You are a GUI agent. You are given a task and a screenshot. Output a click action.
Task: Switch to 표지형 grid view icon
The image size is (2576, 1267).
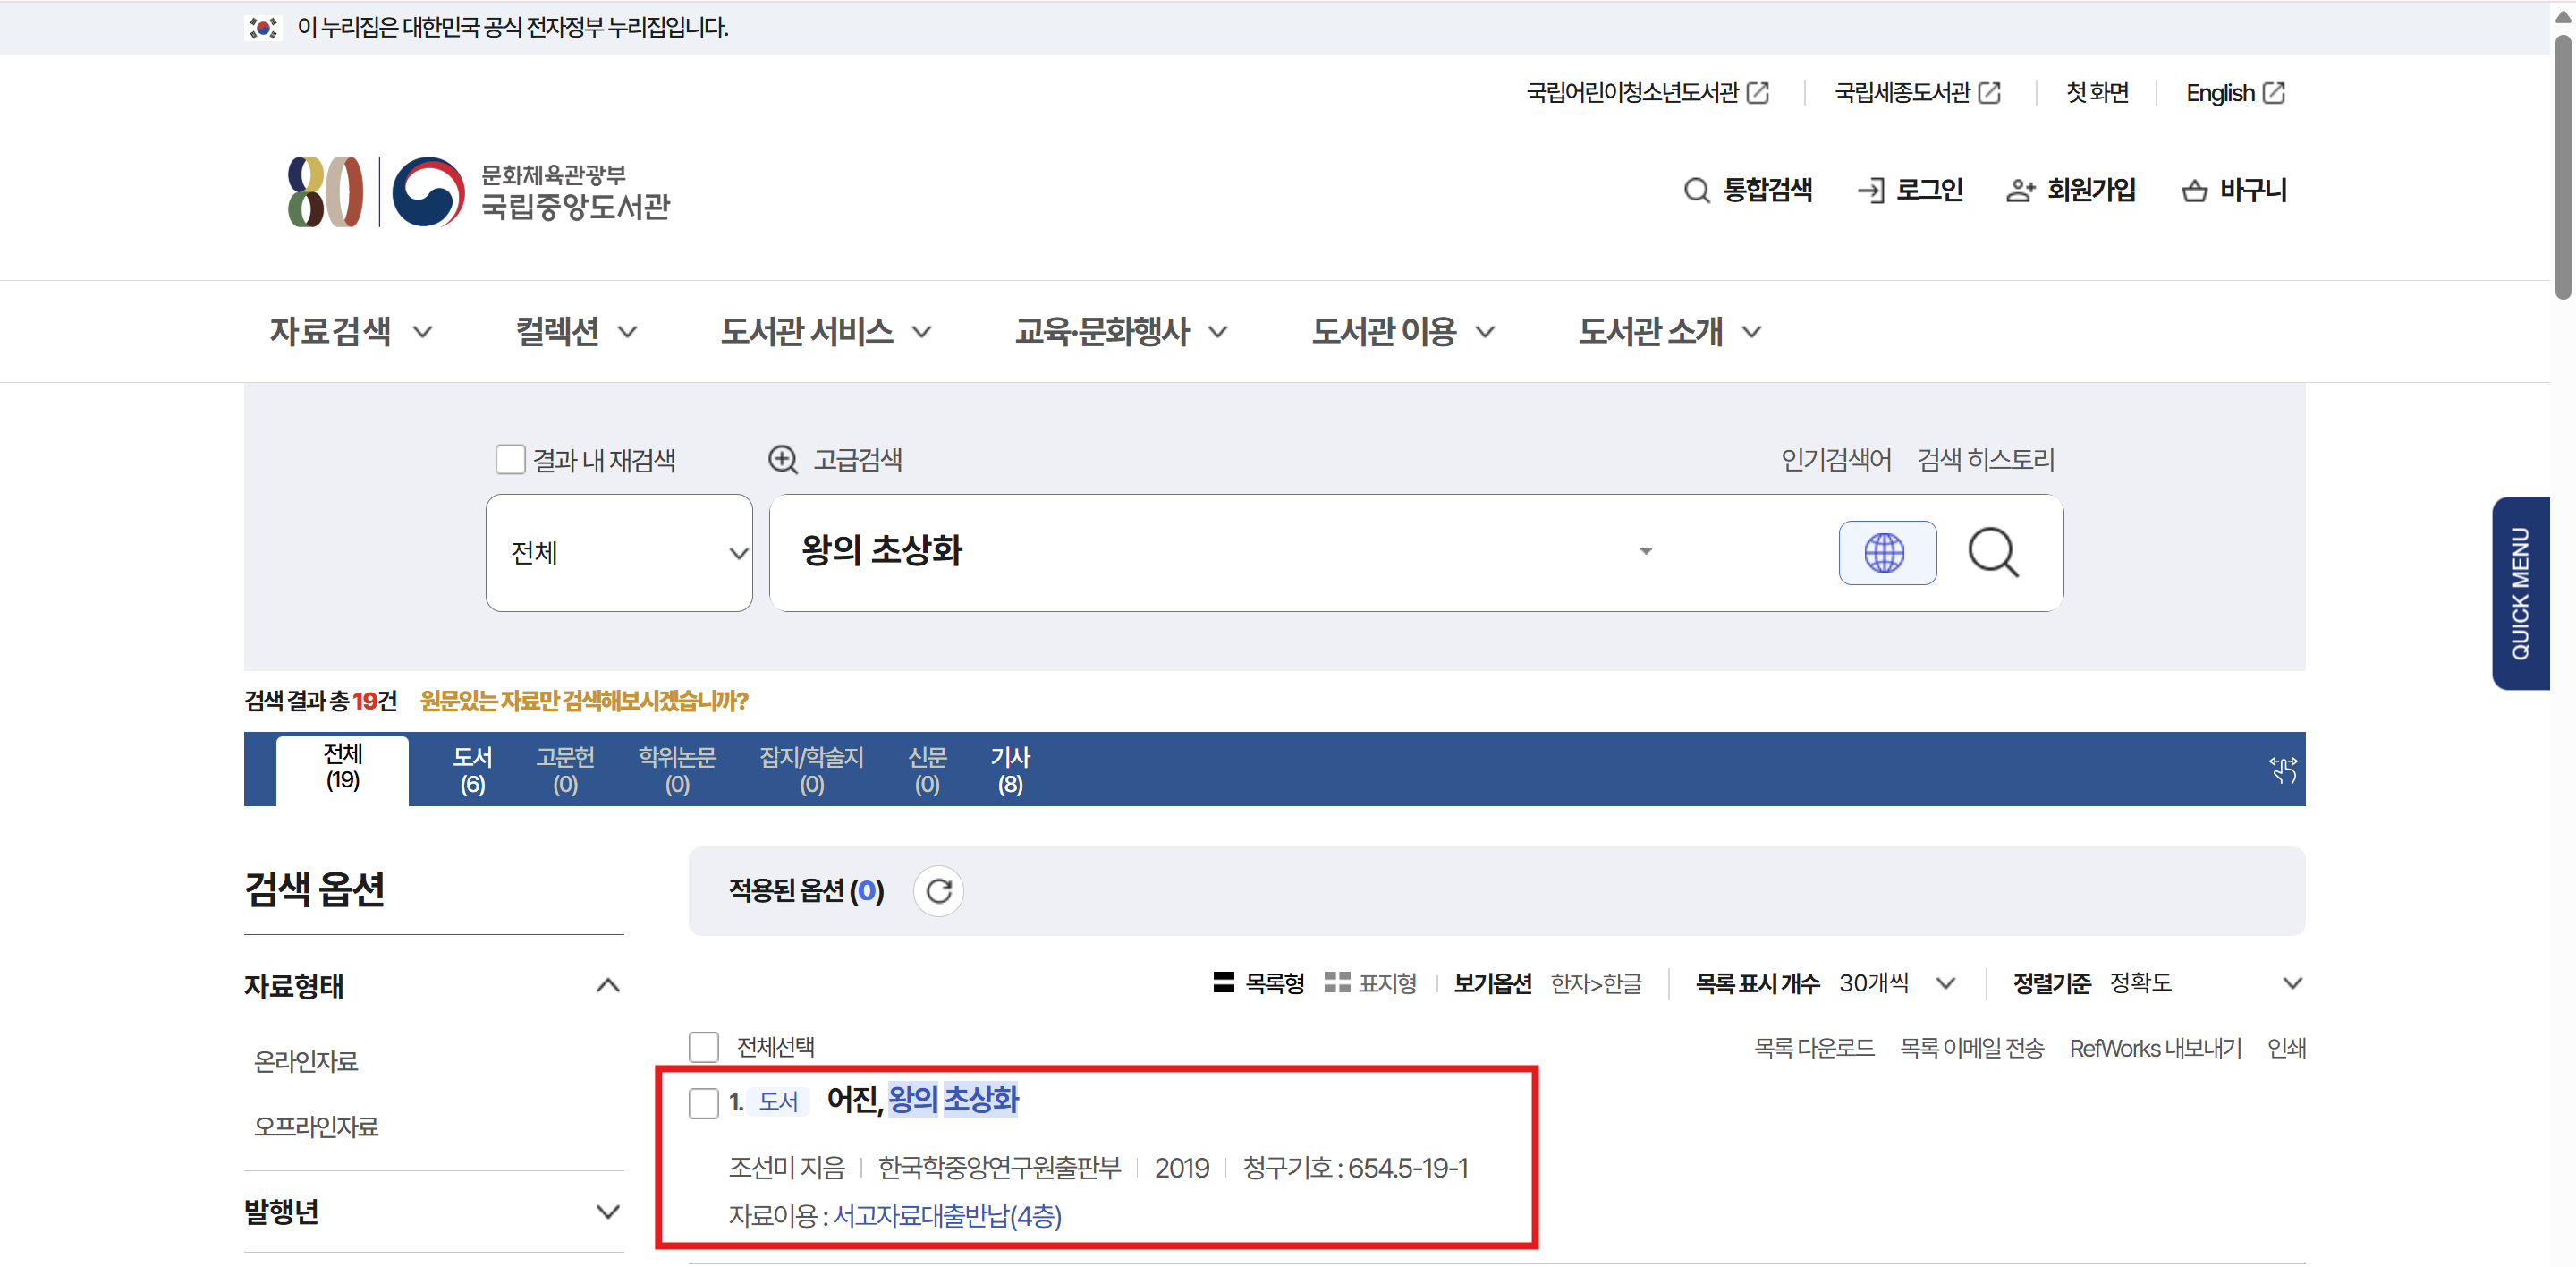tap(1336, 982)
